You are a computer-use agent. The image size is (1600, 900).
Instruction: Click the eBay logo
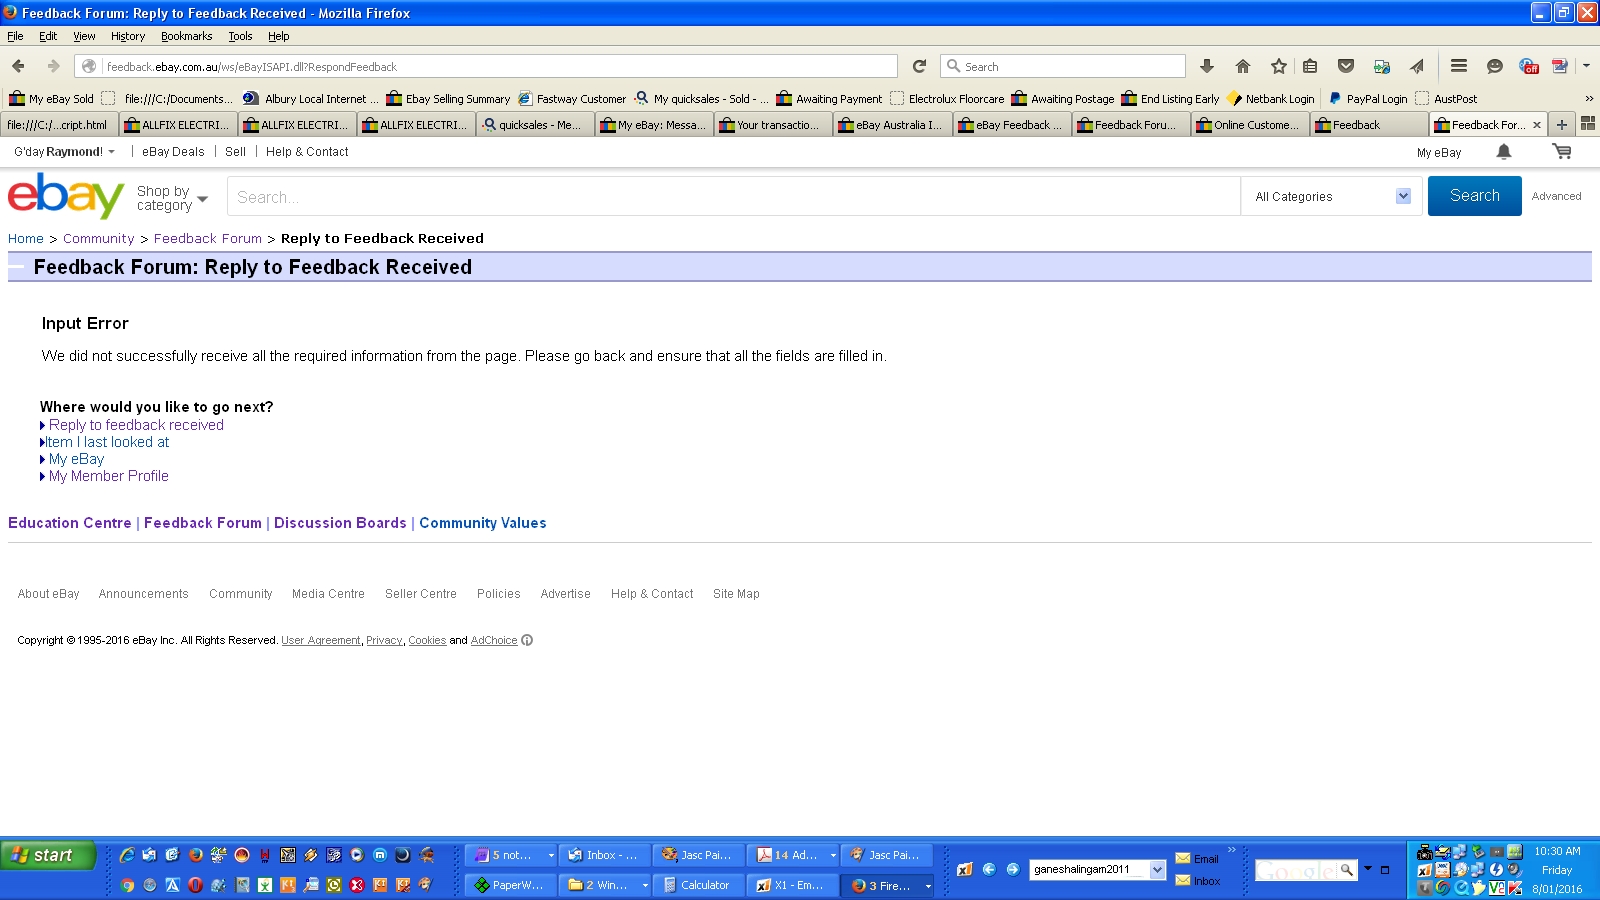tap(66, 195)
